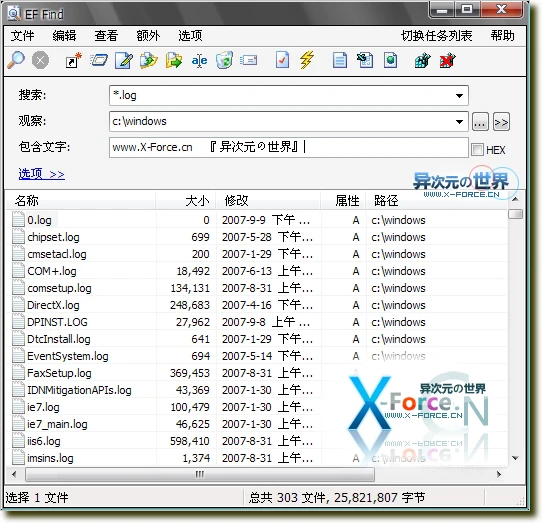Select the comsetup.log file row
Image resolution: width=542 pixels, height=523 pixels.
(257, 288)
